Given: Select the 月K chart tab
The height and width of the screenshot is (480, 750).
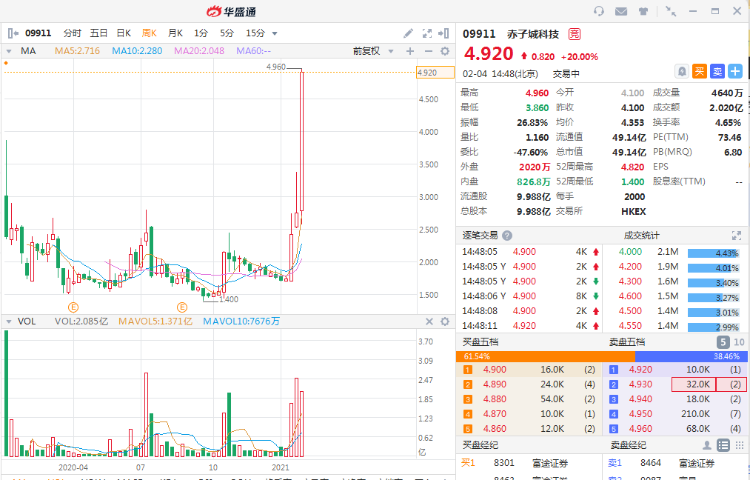Looking at the screenshot, I should 176,33.
